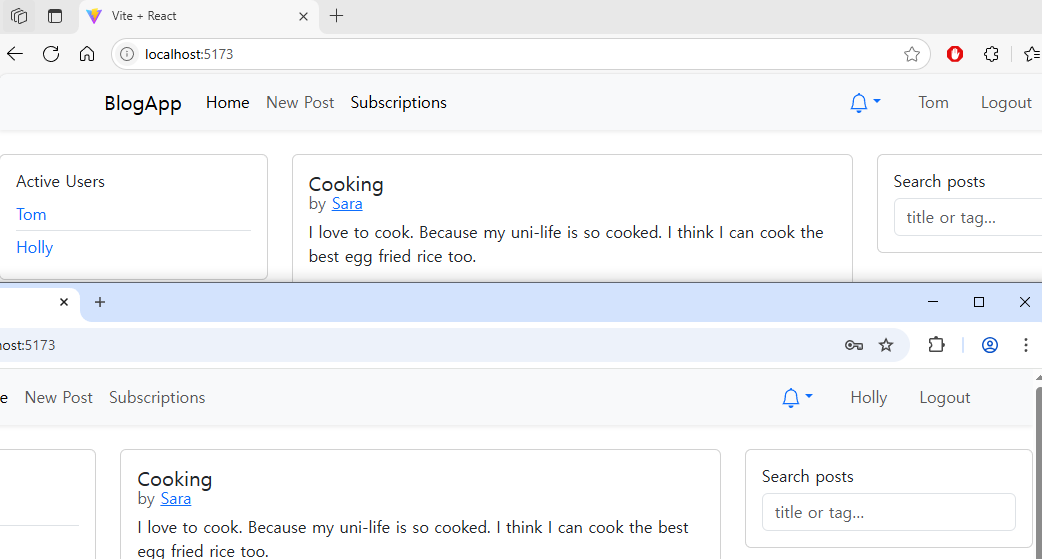1042x559 pixels.
Task: Click the home icon in the top browser toolbar
Action: tap(87, 54)
